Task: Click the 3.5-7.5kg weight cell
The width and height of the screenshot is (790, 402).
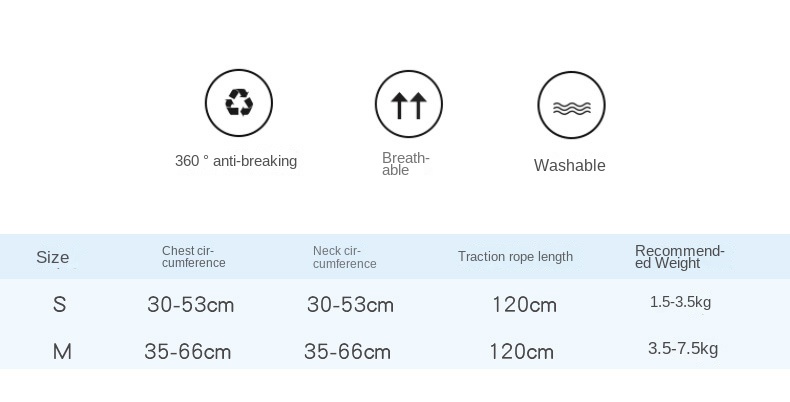Action: tap(683, 349)
